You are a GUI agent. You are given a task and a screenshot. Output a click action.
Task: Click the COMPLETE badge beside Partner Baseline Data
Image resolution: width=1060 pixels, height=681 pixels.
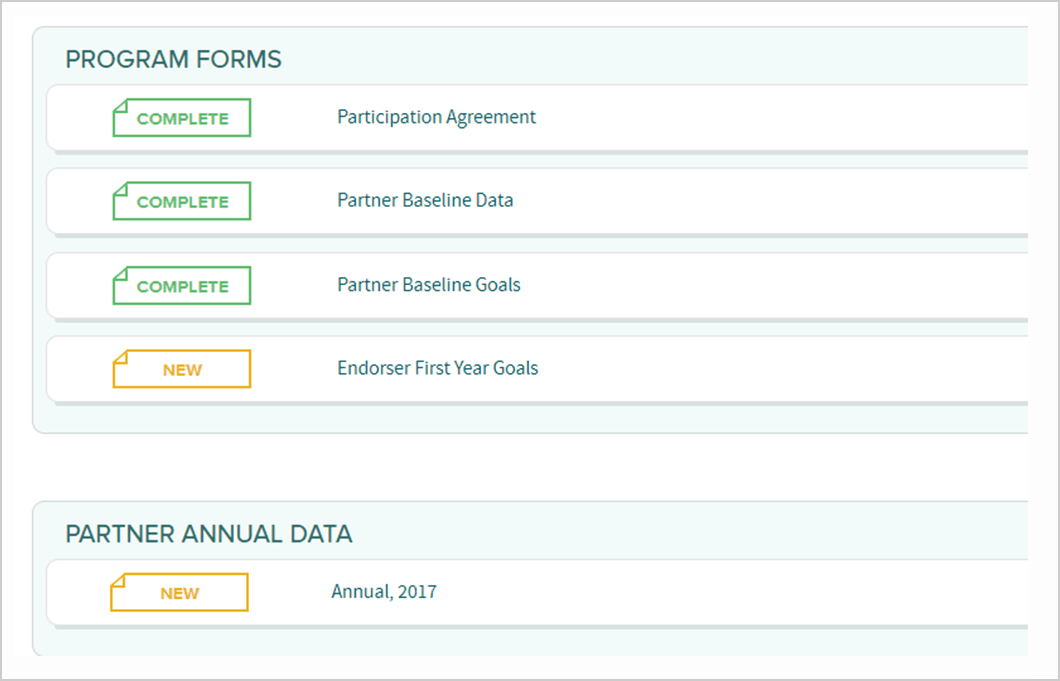click(x=182, y=201)
